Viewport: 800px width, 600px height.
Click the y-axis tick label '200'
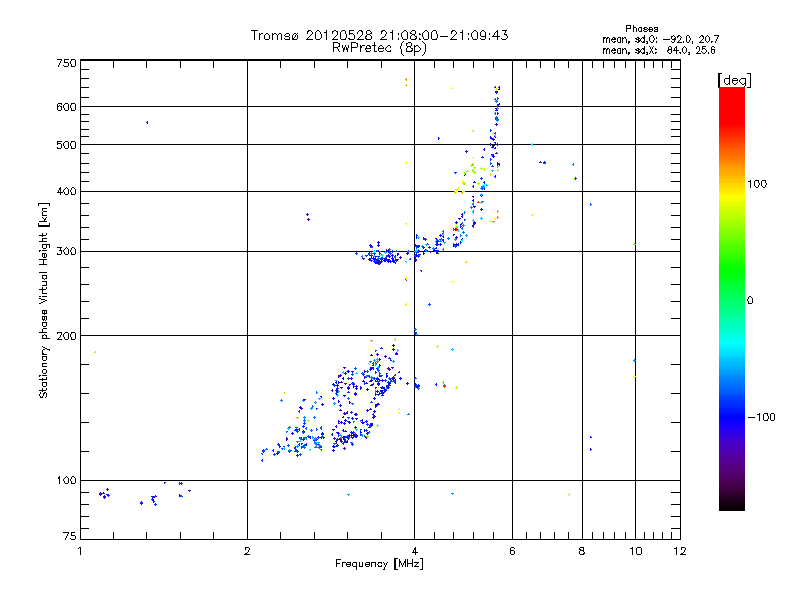pos(66,336)
